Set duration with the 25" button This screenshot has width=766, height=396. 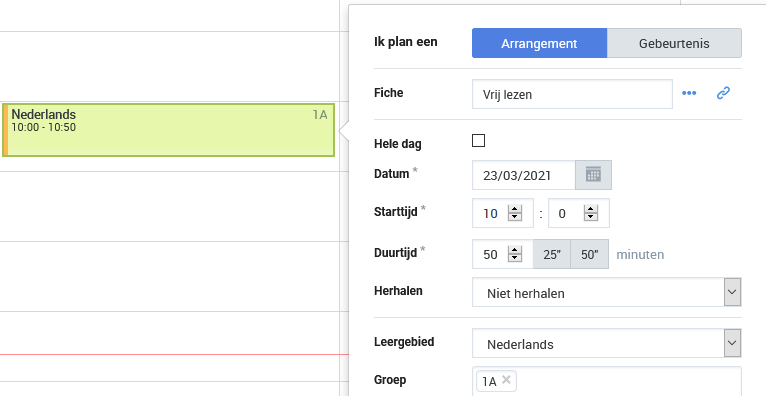tap(552, 254)
